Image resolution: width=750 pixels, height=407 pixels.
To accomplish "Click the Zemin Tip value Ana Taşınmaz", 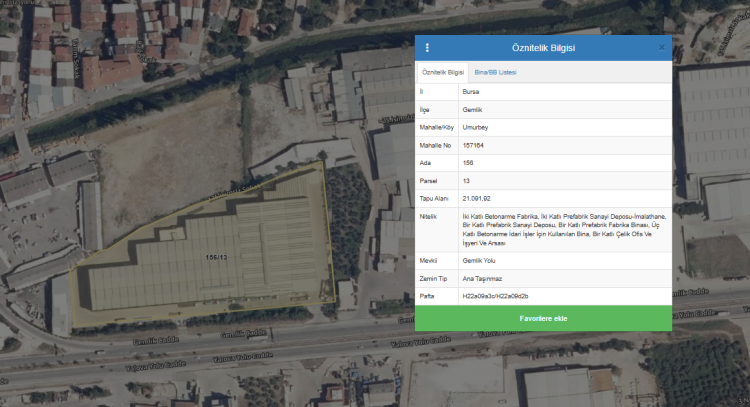I will 482,278.
